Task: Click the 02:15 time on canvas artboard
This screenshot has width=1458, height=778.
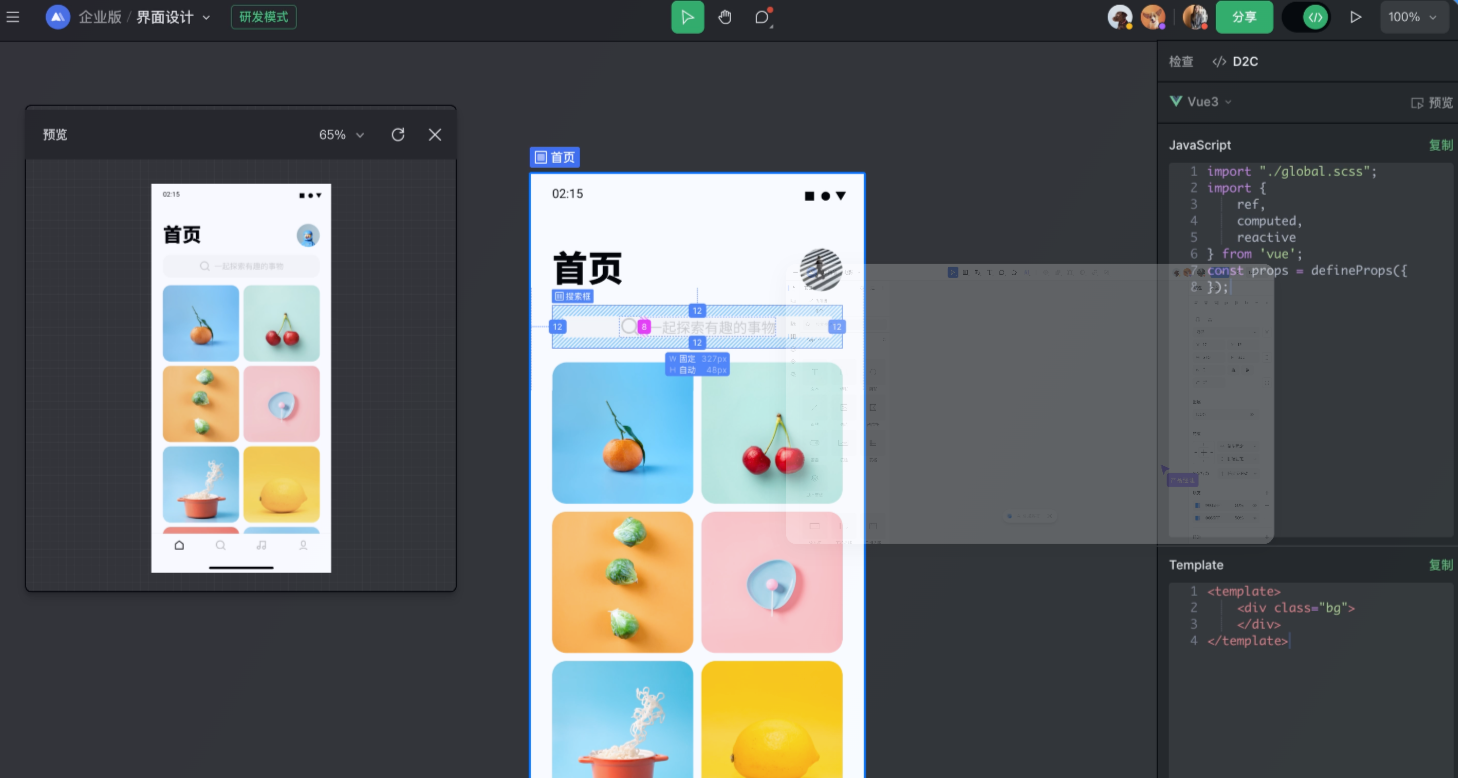Action: [x=567, y=194]
